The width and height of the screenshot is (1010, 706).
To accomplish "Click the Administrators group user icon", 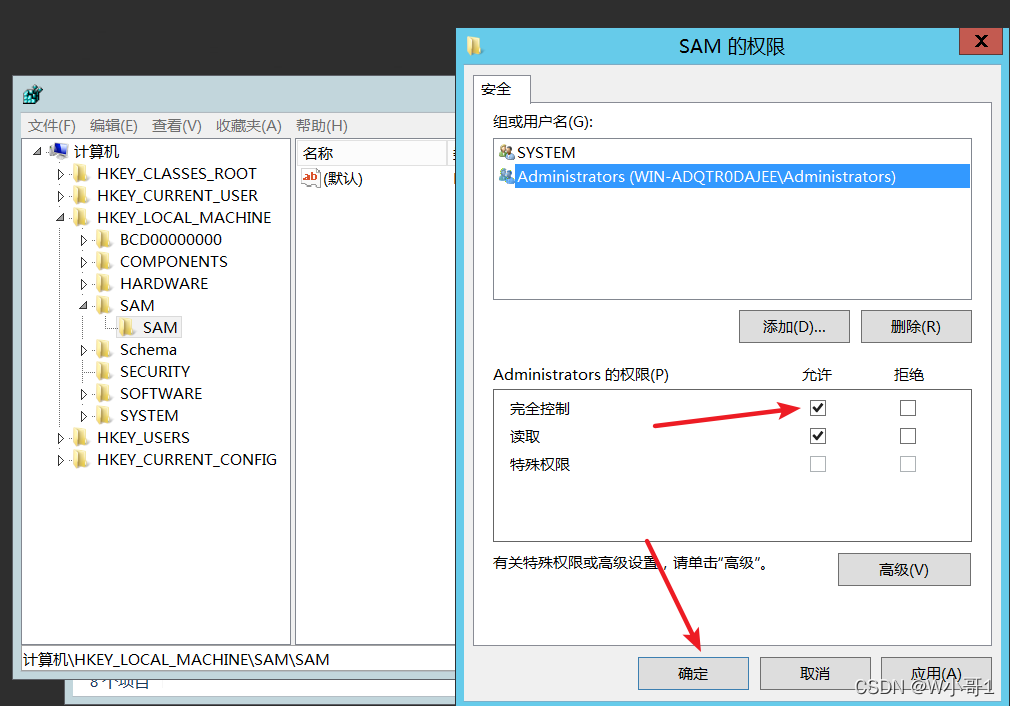I will 506,176.
